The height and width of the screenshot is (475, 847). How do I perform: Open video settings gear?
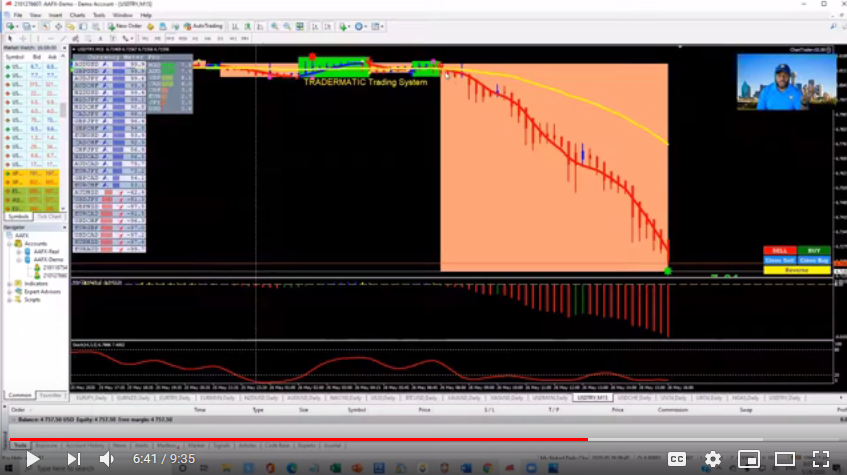[x=713, y=459]
